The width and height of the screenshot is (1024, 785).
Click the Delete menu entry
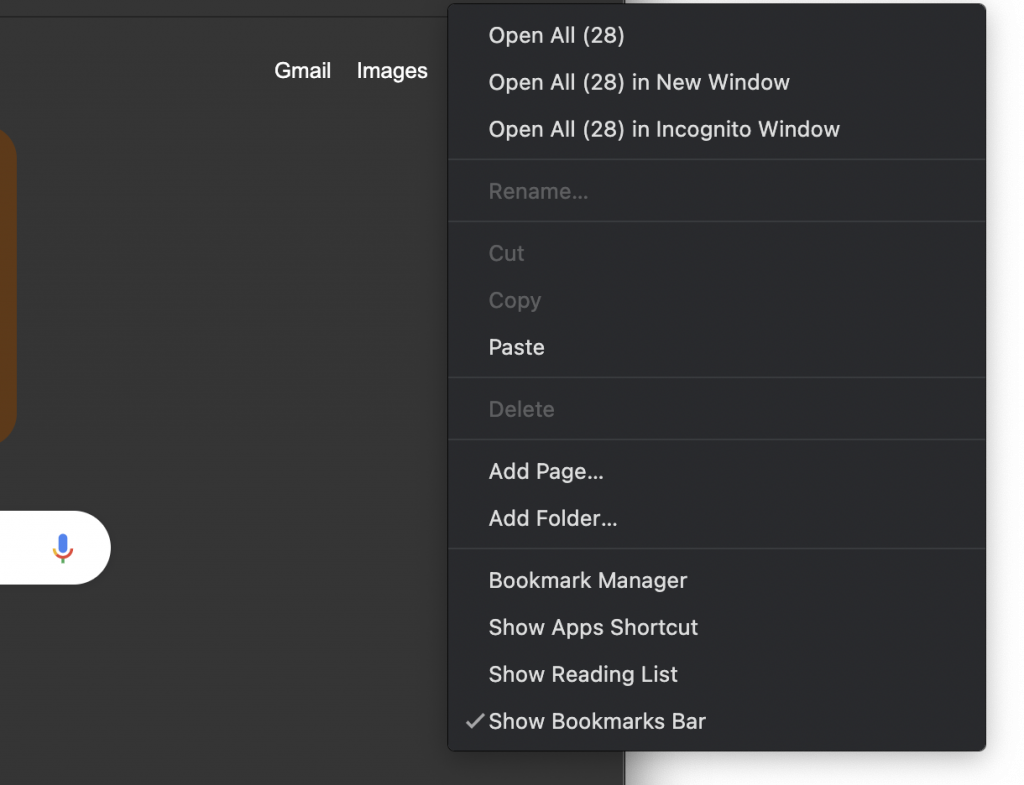521,409
